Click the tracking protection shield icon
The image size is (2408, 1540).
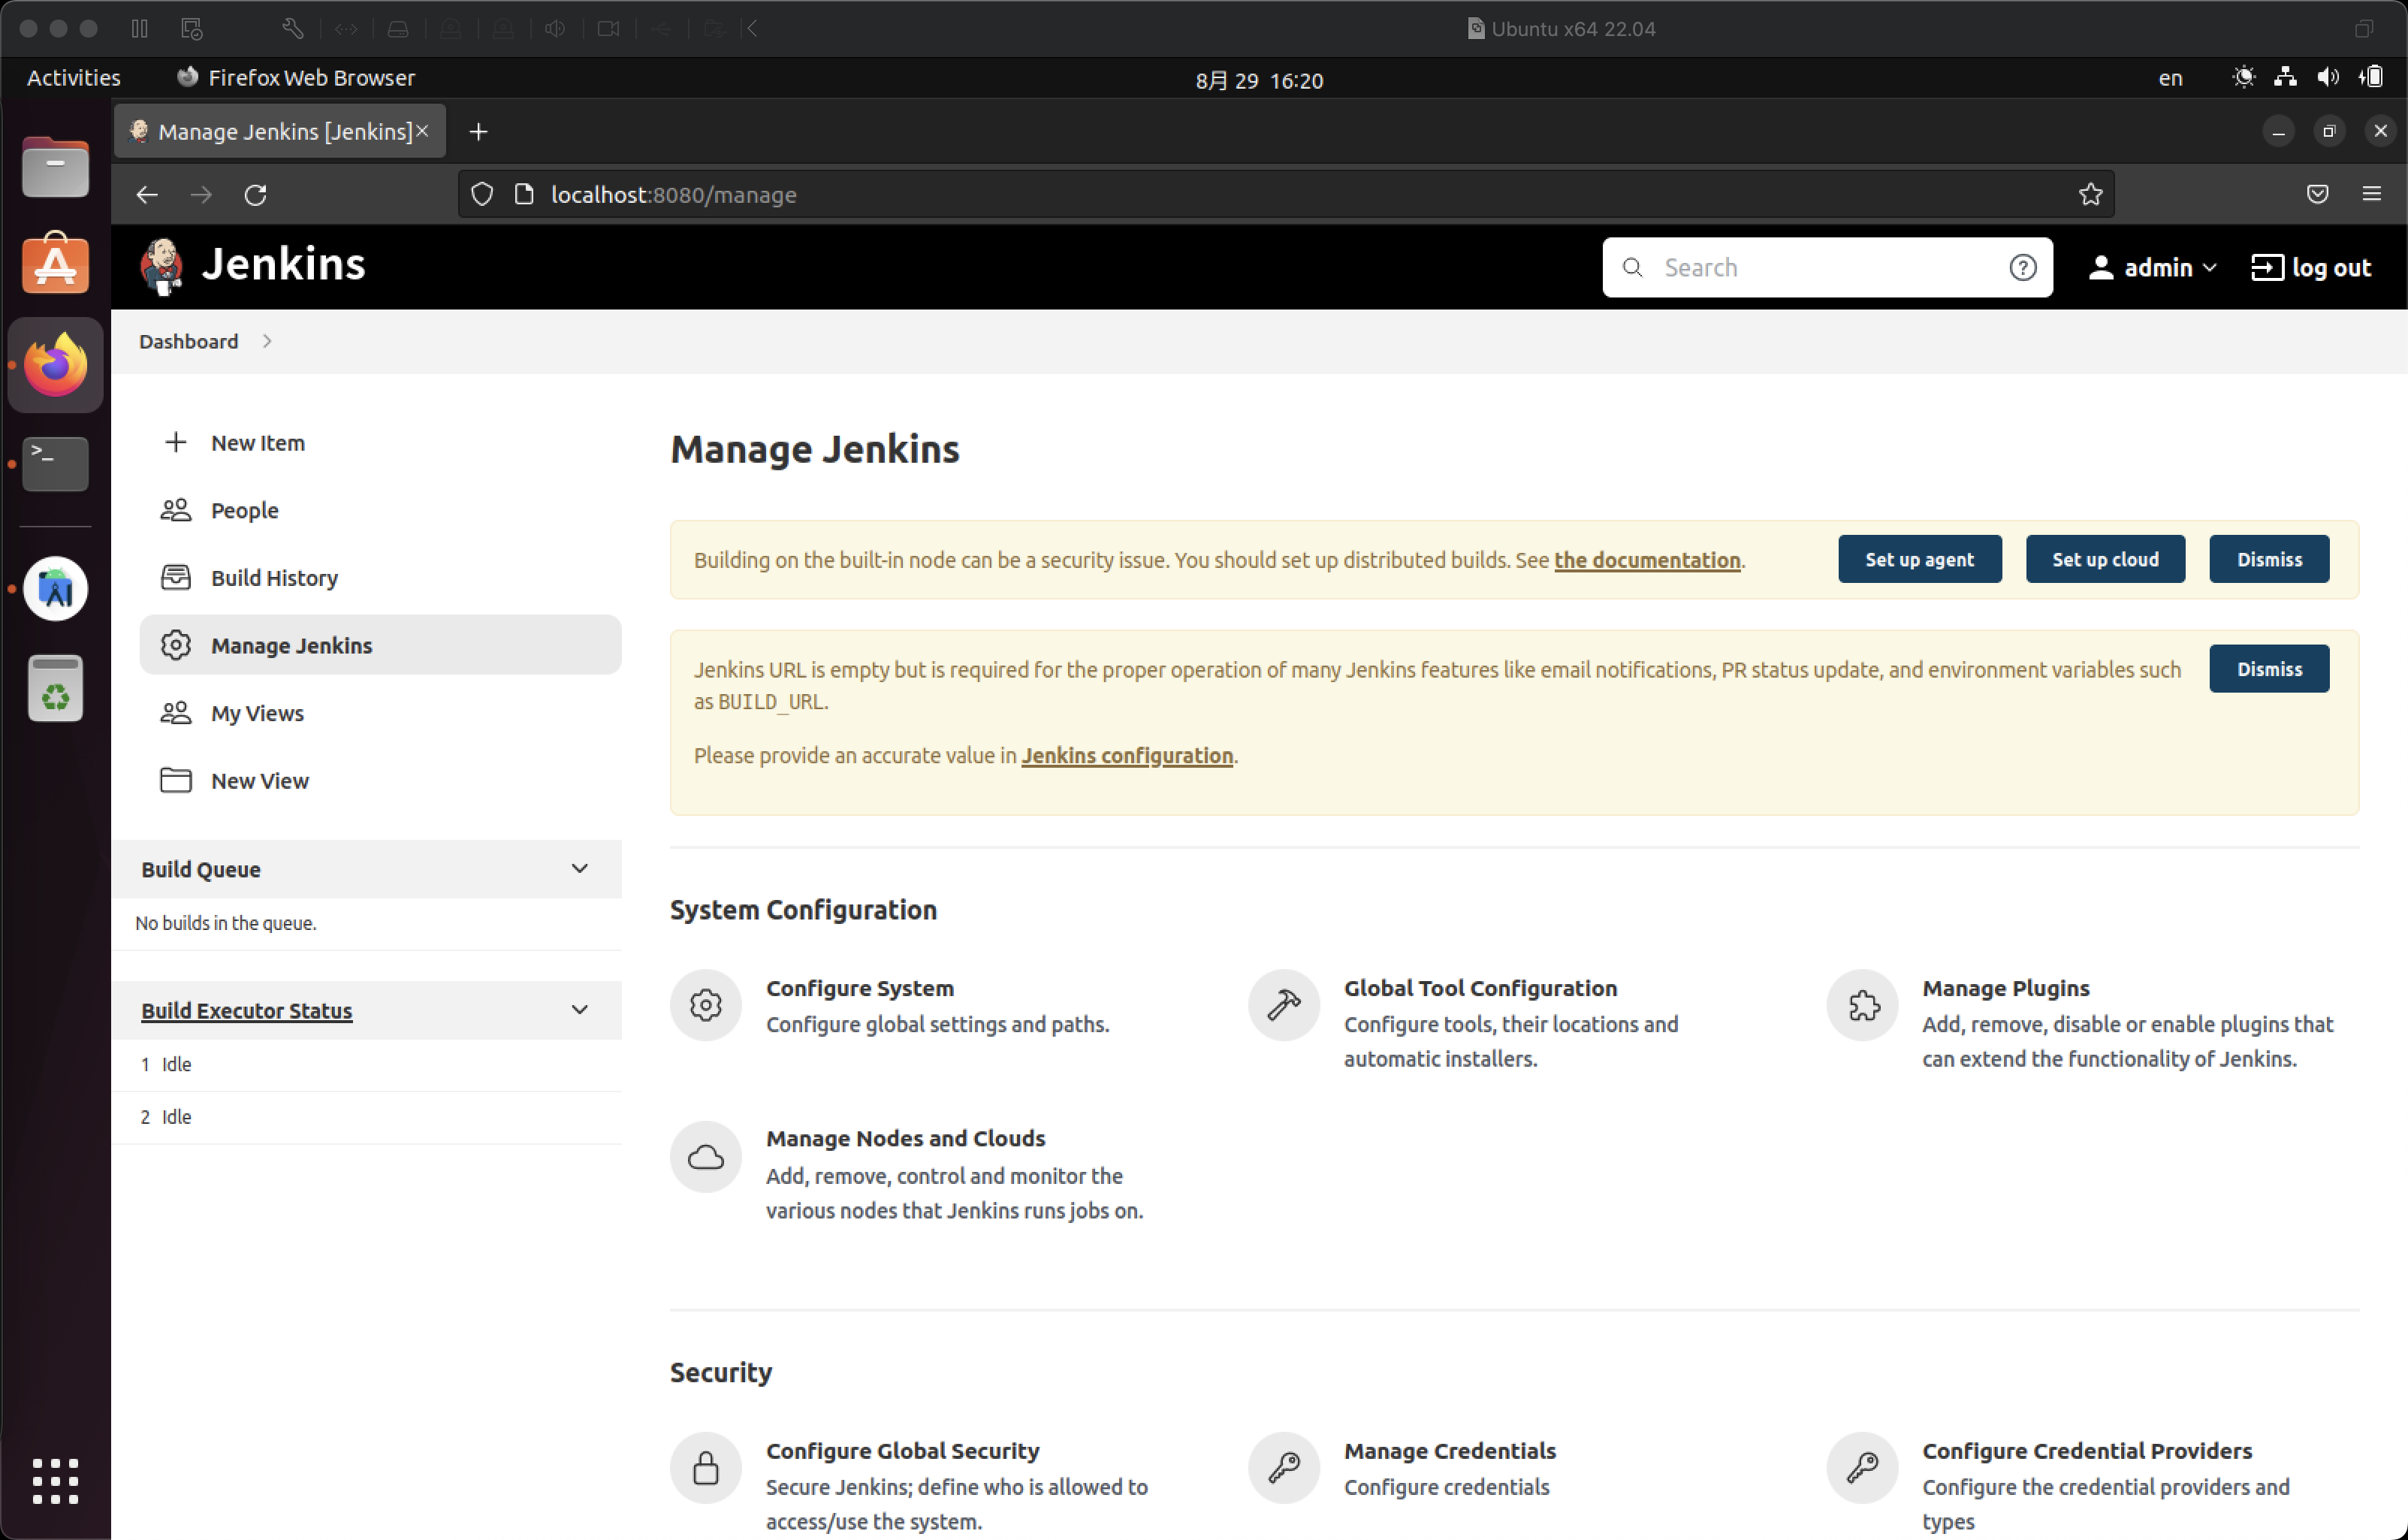(x=482, y=194)
